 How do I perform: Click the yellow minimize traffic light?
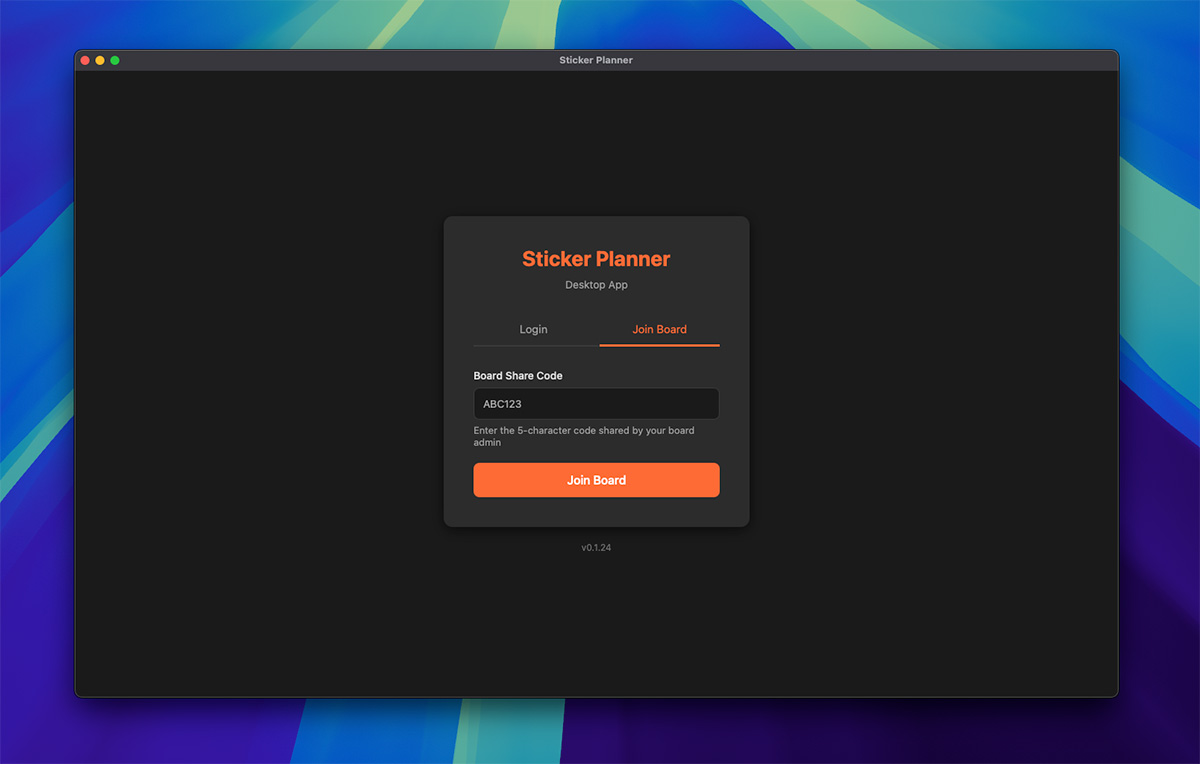(x=100, y=60)
